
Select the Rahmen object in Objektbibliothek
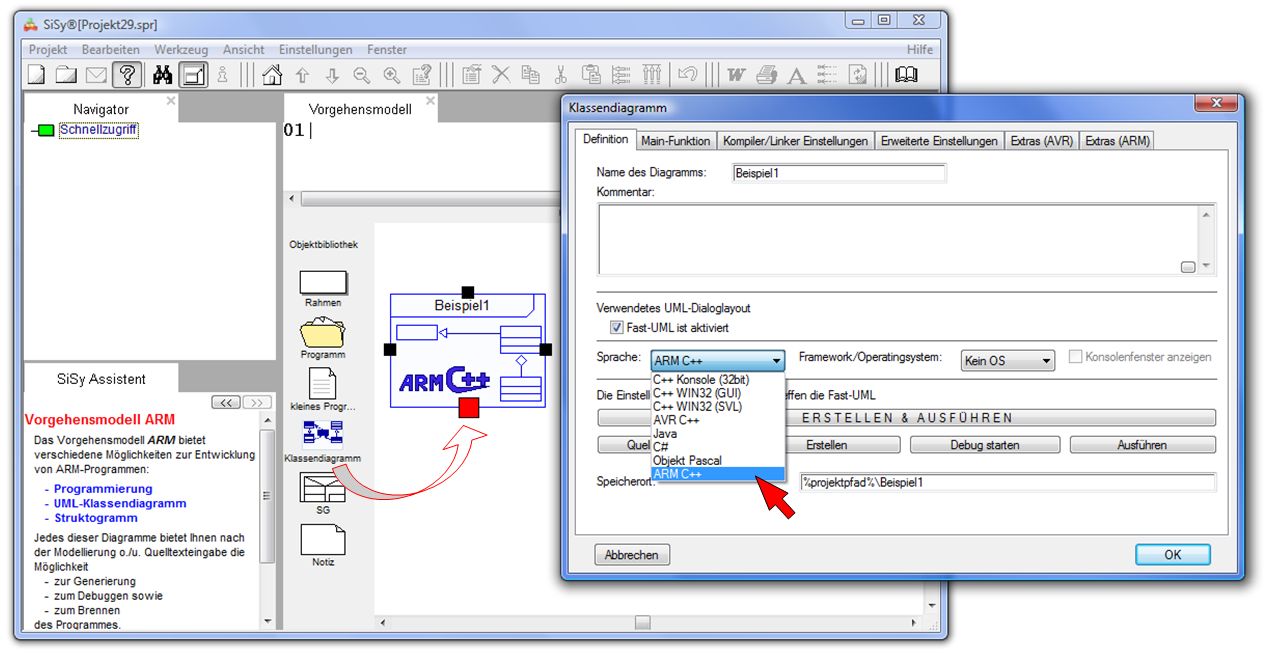pyautogui.click(x=323, y=288)
